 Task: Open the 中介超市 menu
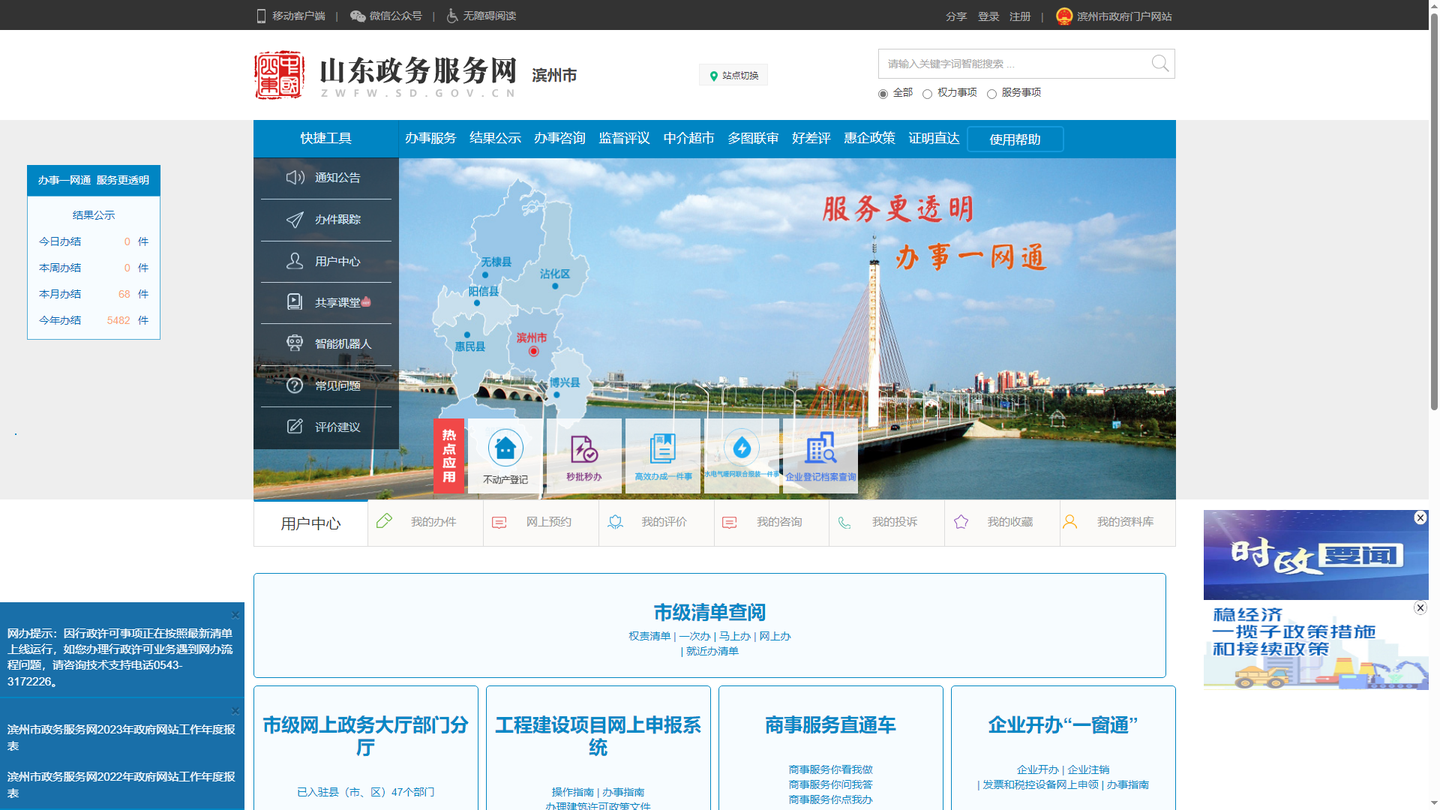coord(689,138)
